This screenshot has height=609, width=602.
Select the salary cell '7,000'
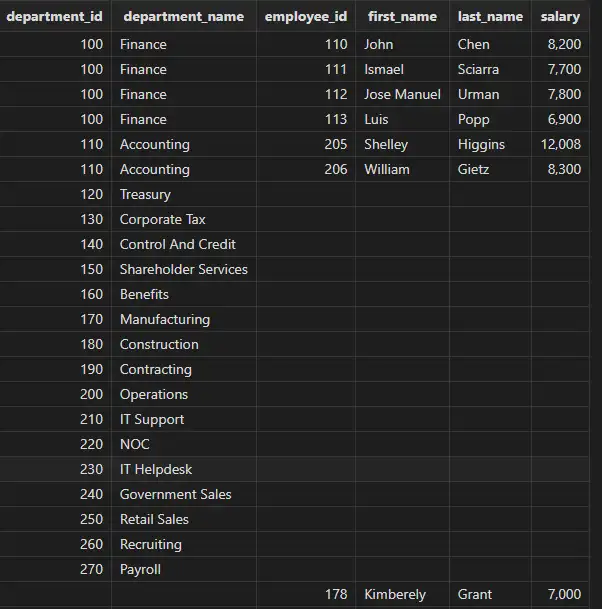tap(560, 594)
